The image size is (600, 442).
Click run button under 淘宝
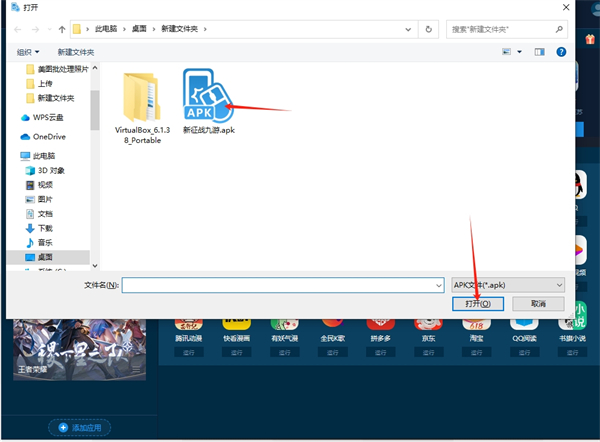tap(476, 352)
